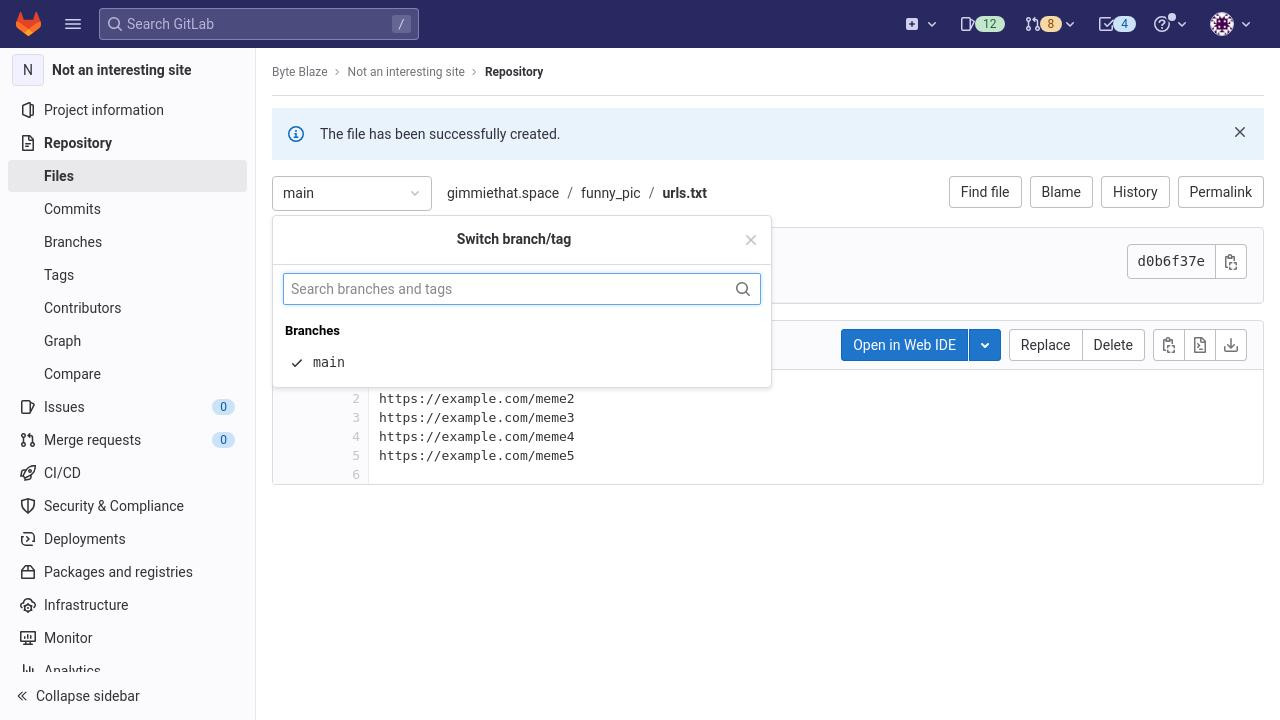Focus the Search GitLab field
This screenshot has width=1280, height=720.
259,24
